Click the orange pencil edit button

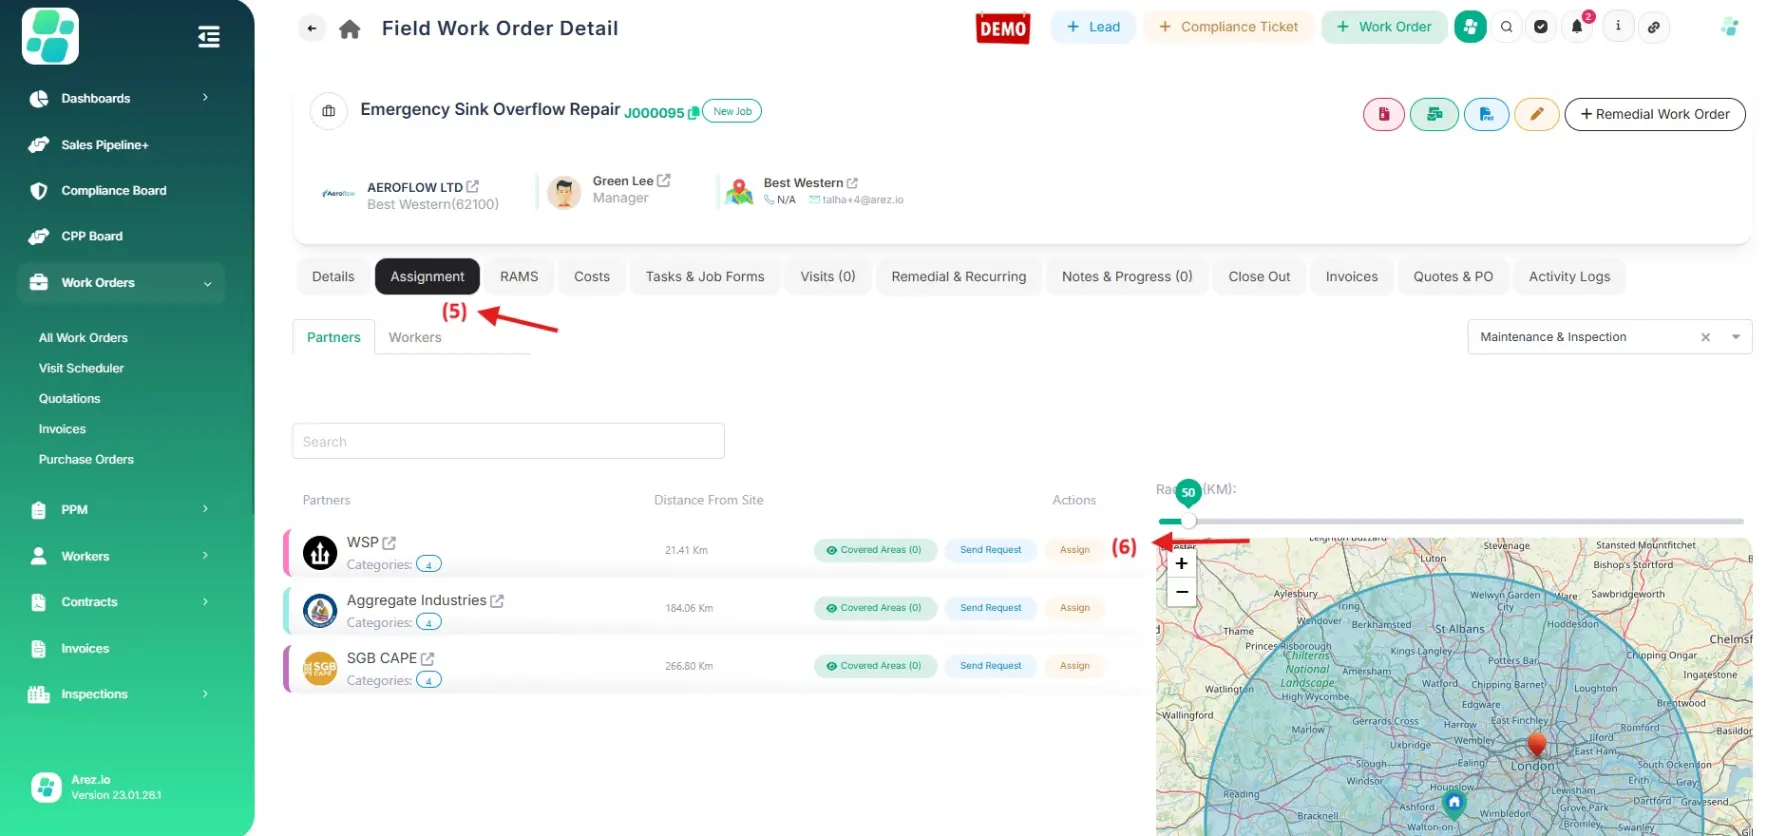coord(1537,114)
